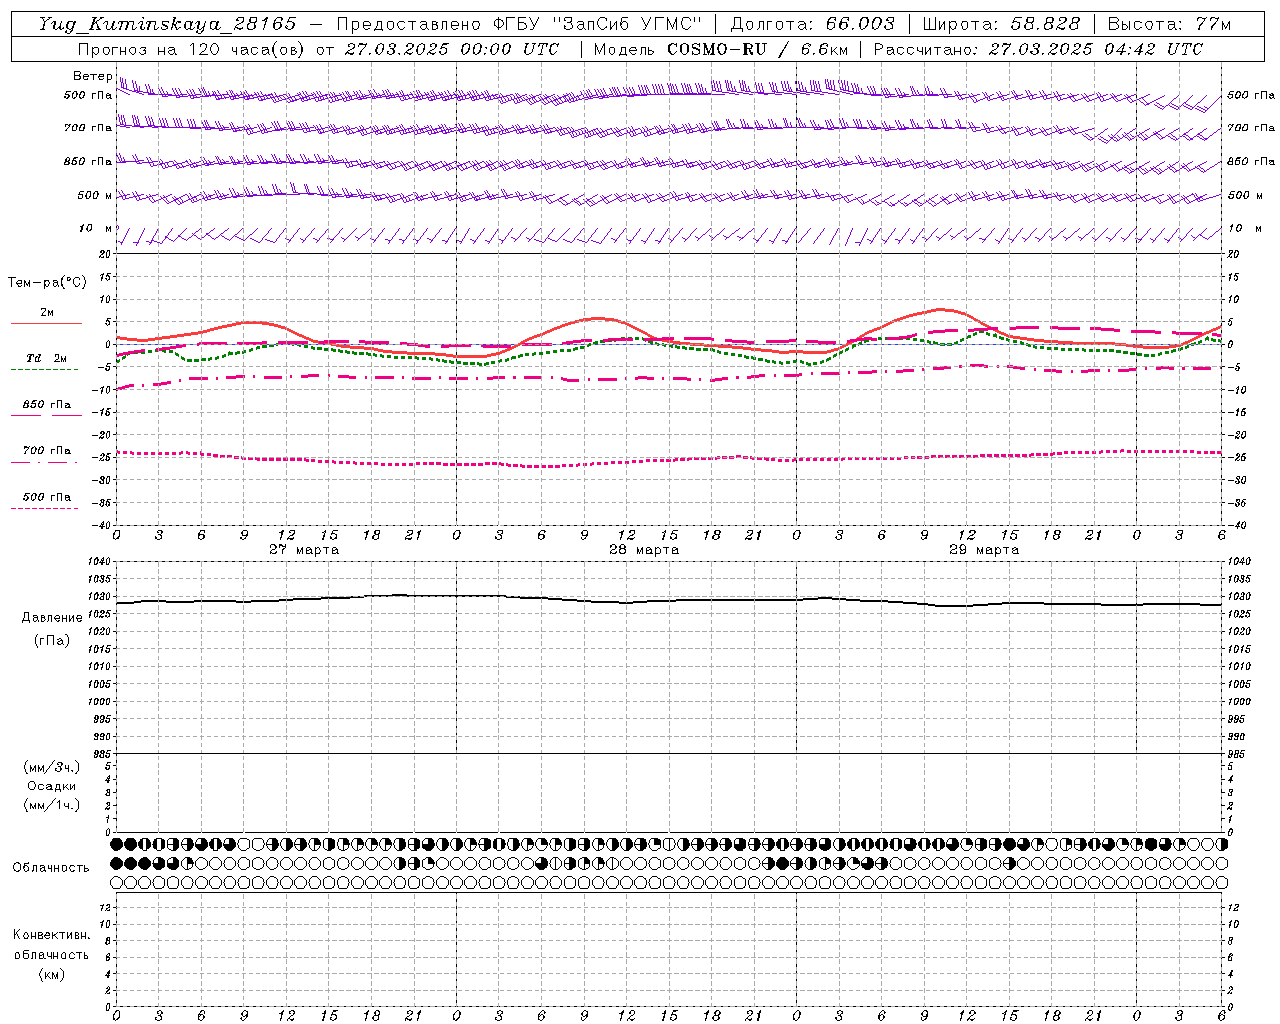1280x1024 pixels.
Task: Click the Тем-ра(°C) axis label
Action: [47, 282]
